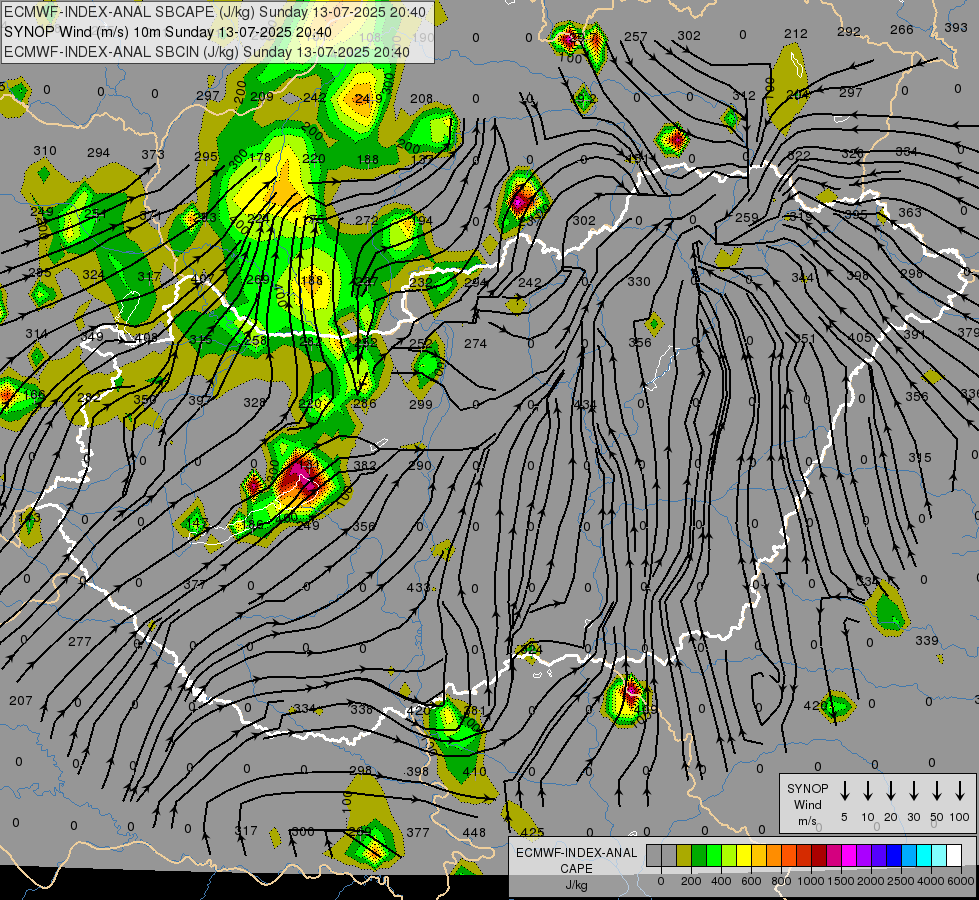The width and height of the screenshot is (979, 900).
Task: Pick the dark red swatch right of 1000 on CAPE scale
Action: pyautogui.click(x=819, y=855)
